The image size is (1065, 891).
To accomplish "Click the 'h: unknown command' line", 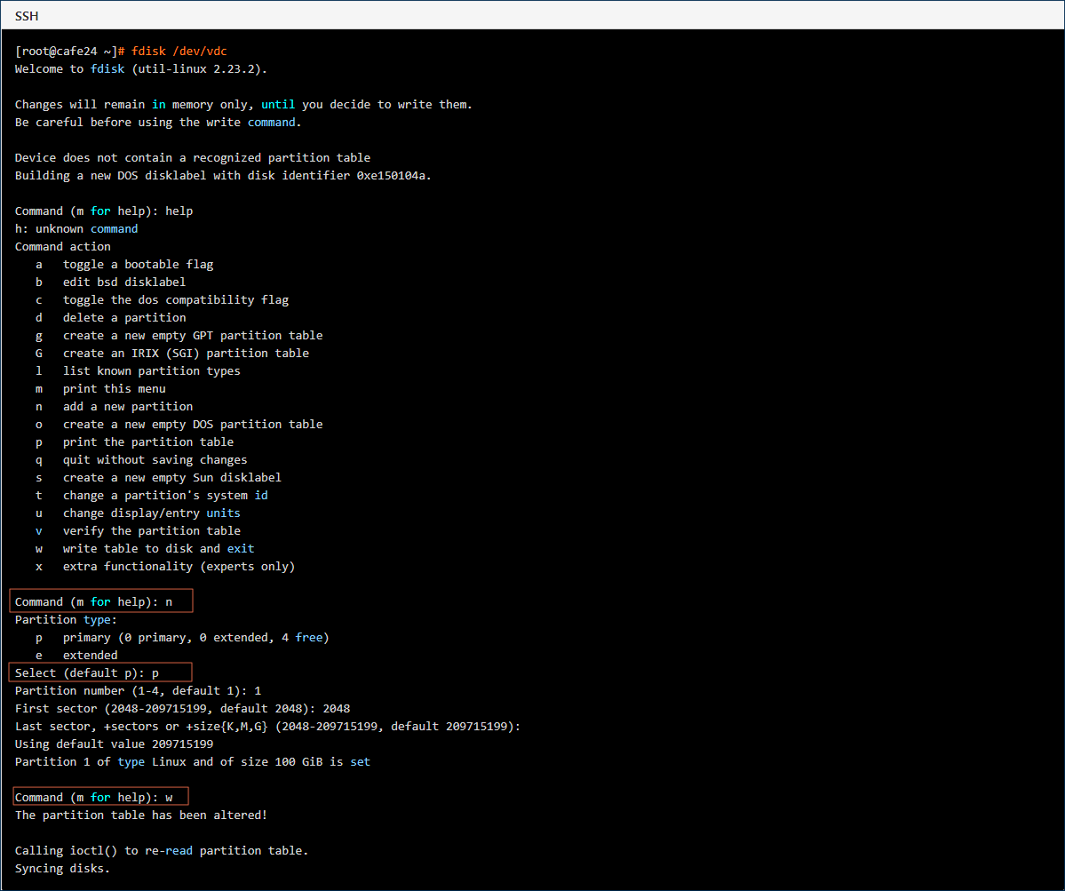I will [76, 228].
